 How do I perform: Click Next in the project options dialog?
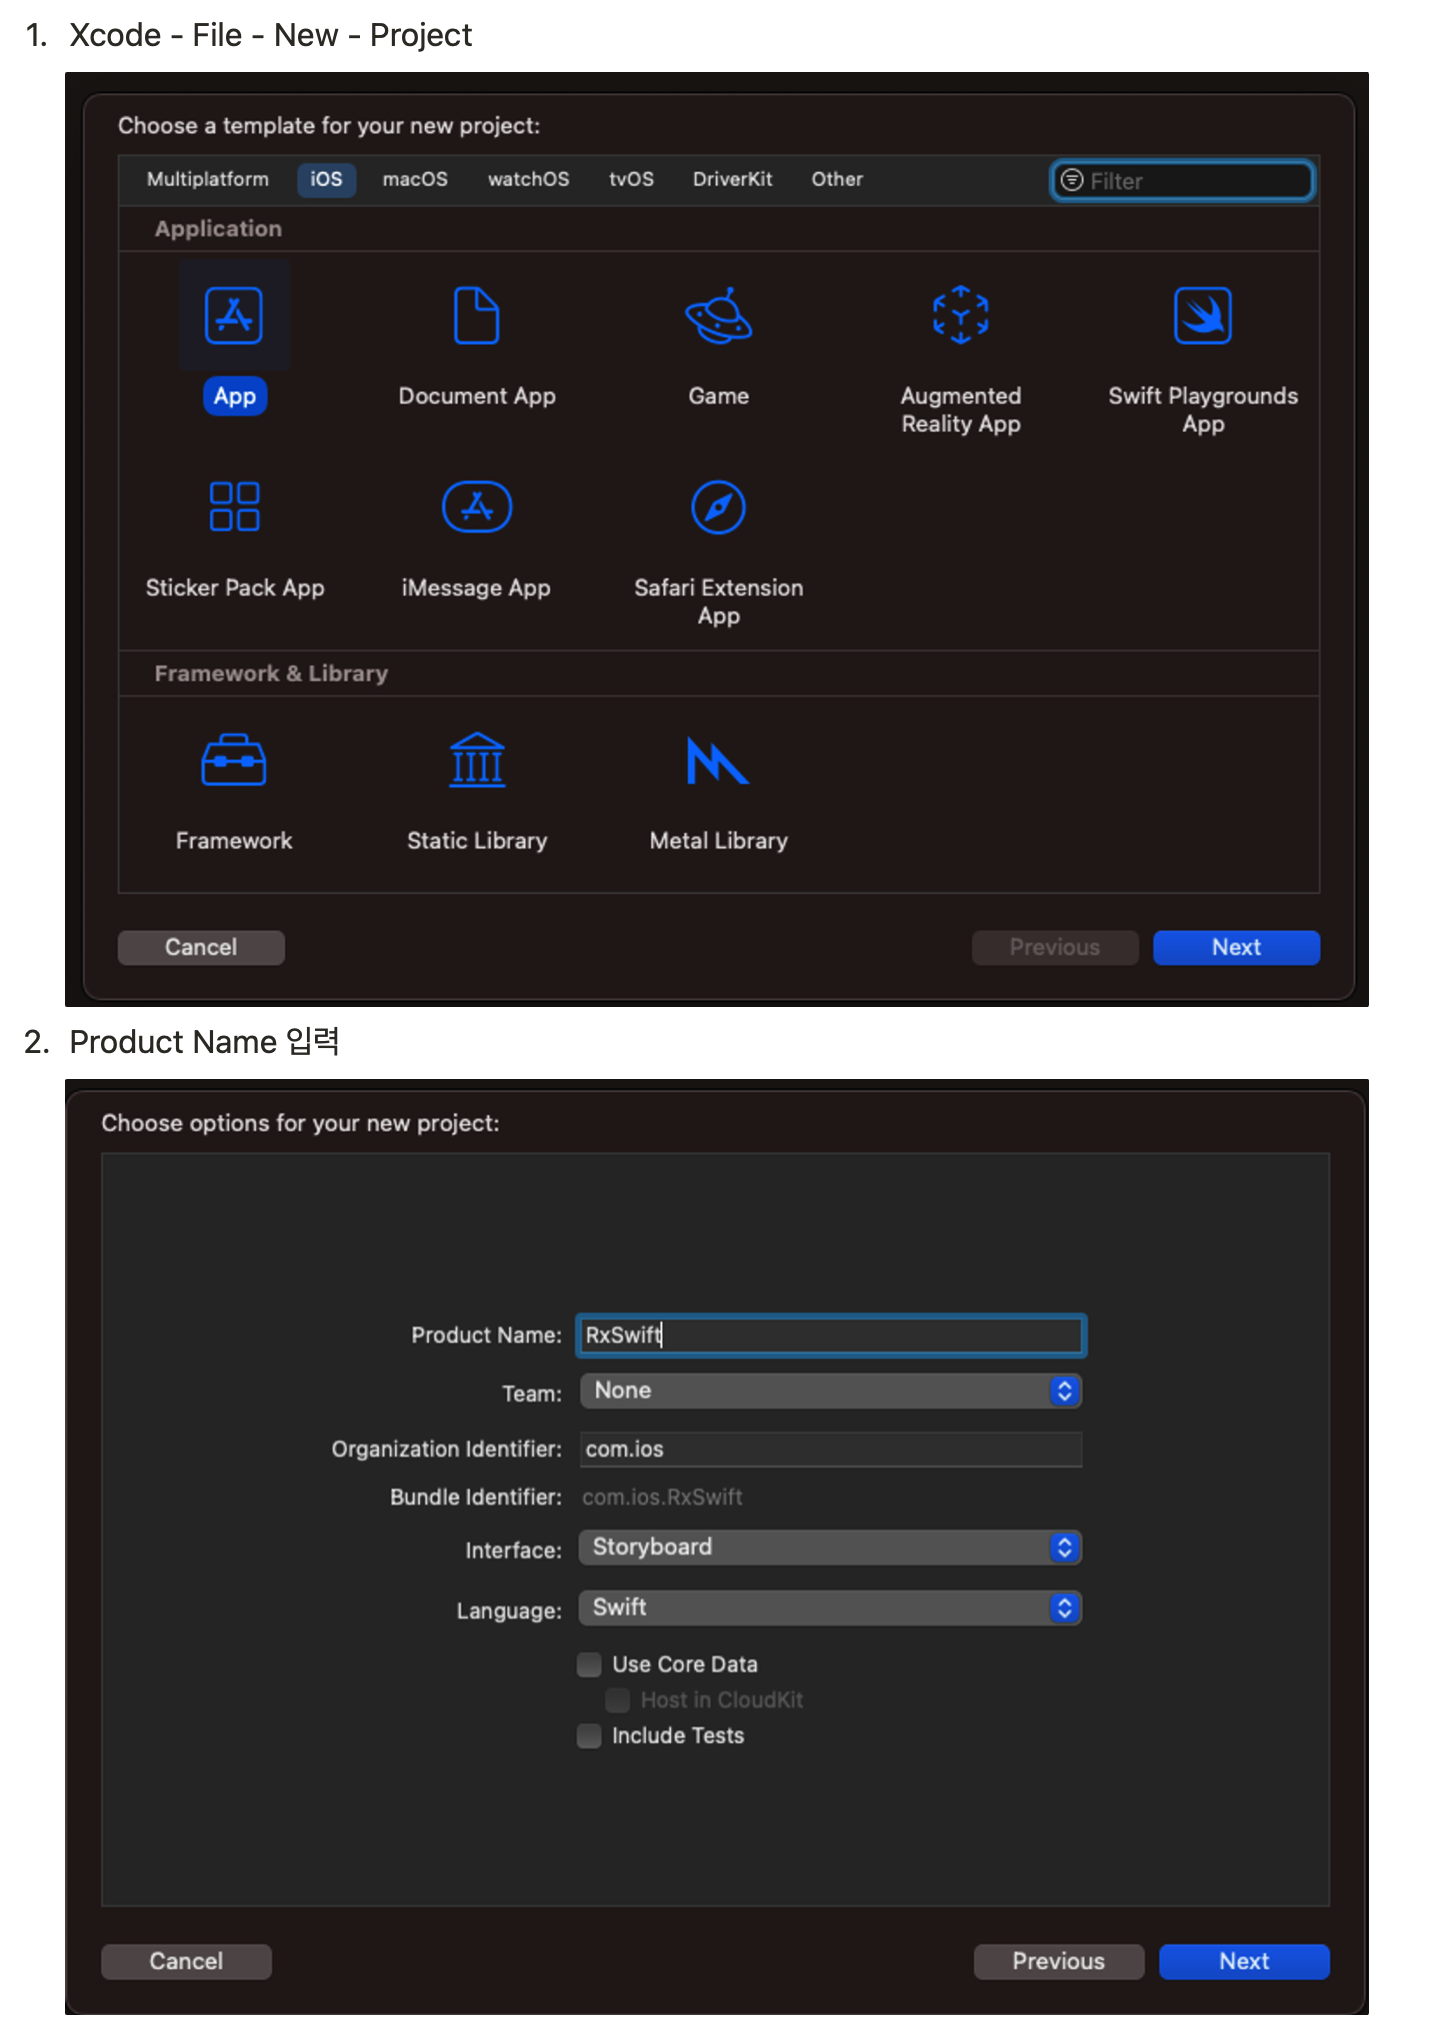point(1244,1961)
